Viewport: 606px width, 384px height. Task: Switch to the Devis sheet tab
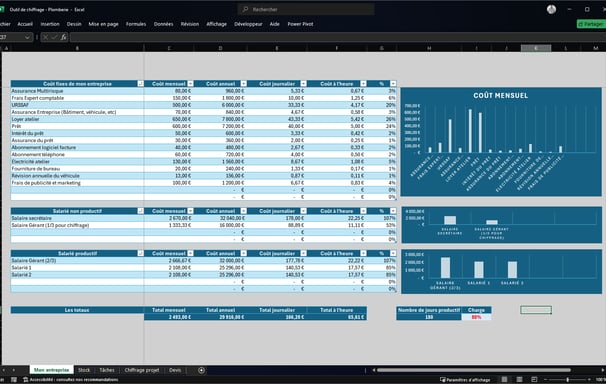(175, 370)
